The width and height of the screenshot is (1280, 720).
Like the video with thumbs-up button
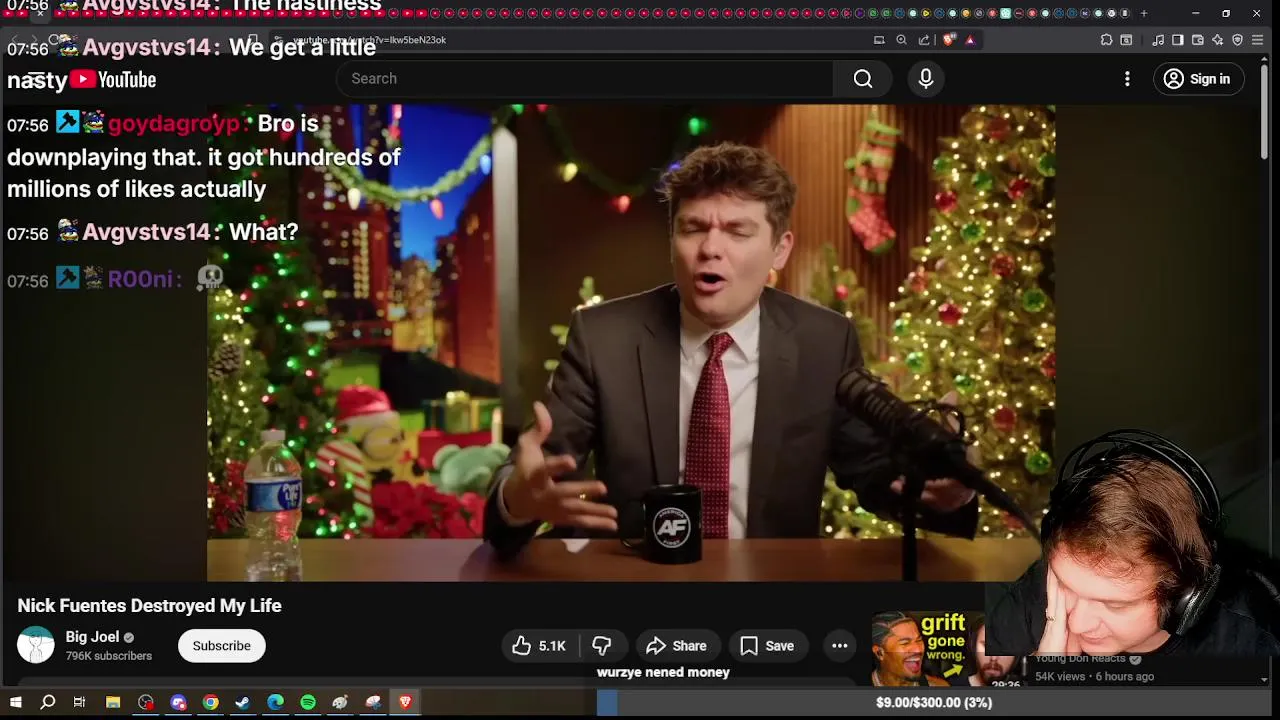[x=540, y=646]
